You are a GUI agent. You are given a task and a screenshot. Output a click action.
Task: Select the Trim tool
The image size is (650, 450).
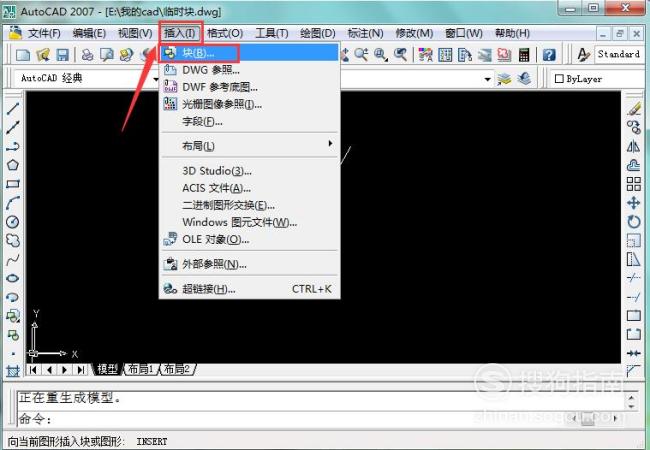coord(634,278)
